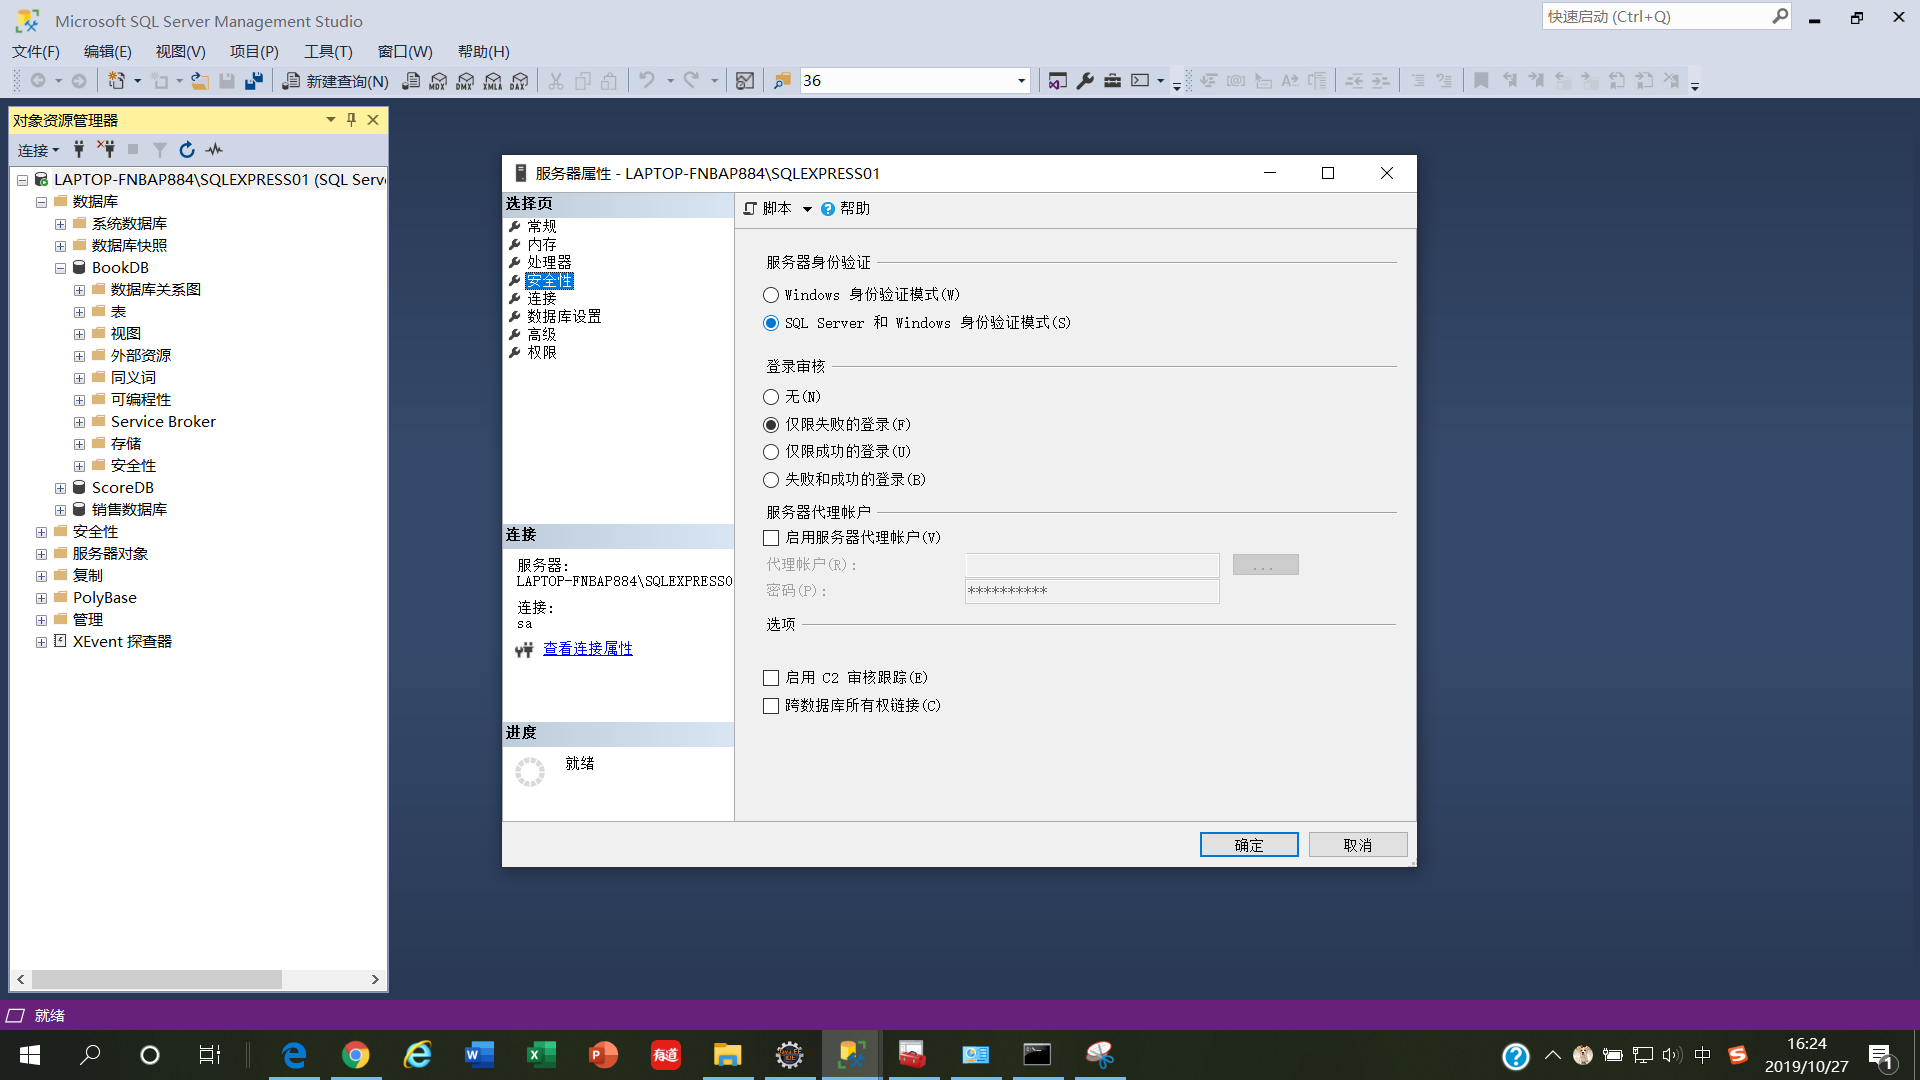Open the Toolbox toolbar icon
This screenshot has height=1080, width=1920.
click(x=1112, y=81)
